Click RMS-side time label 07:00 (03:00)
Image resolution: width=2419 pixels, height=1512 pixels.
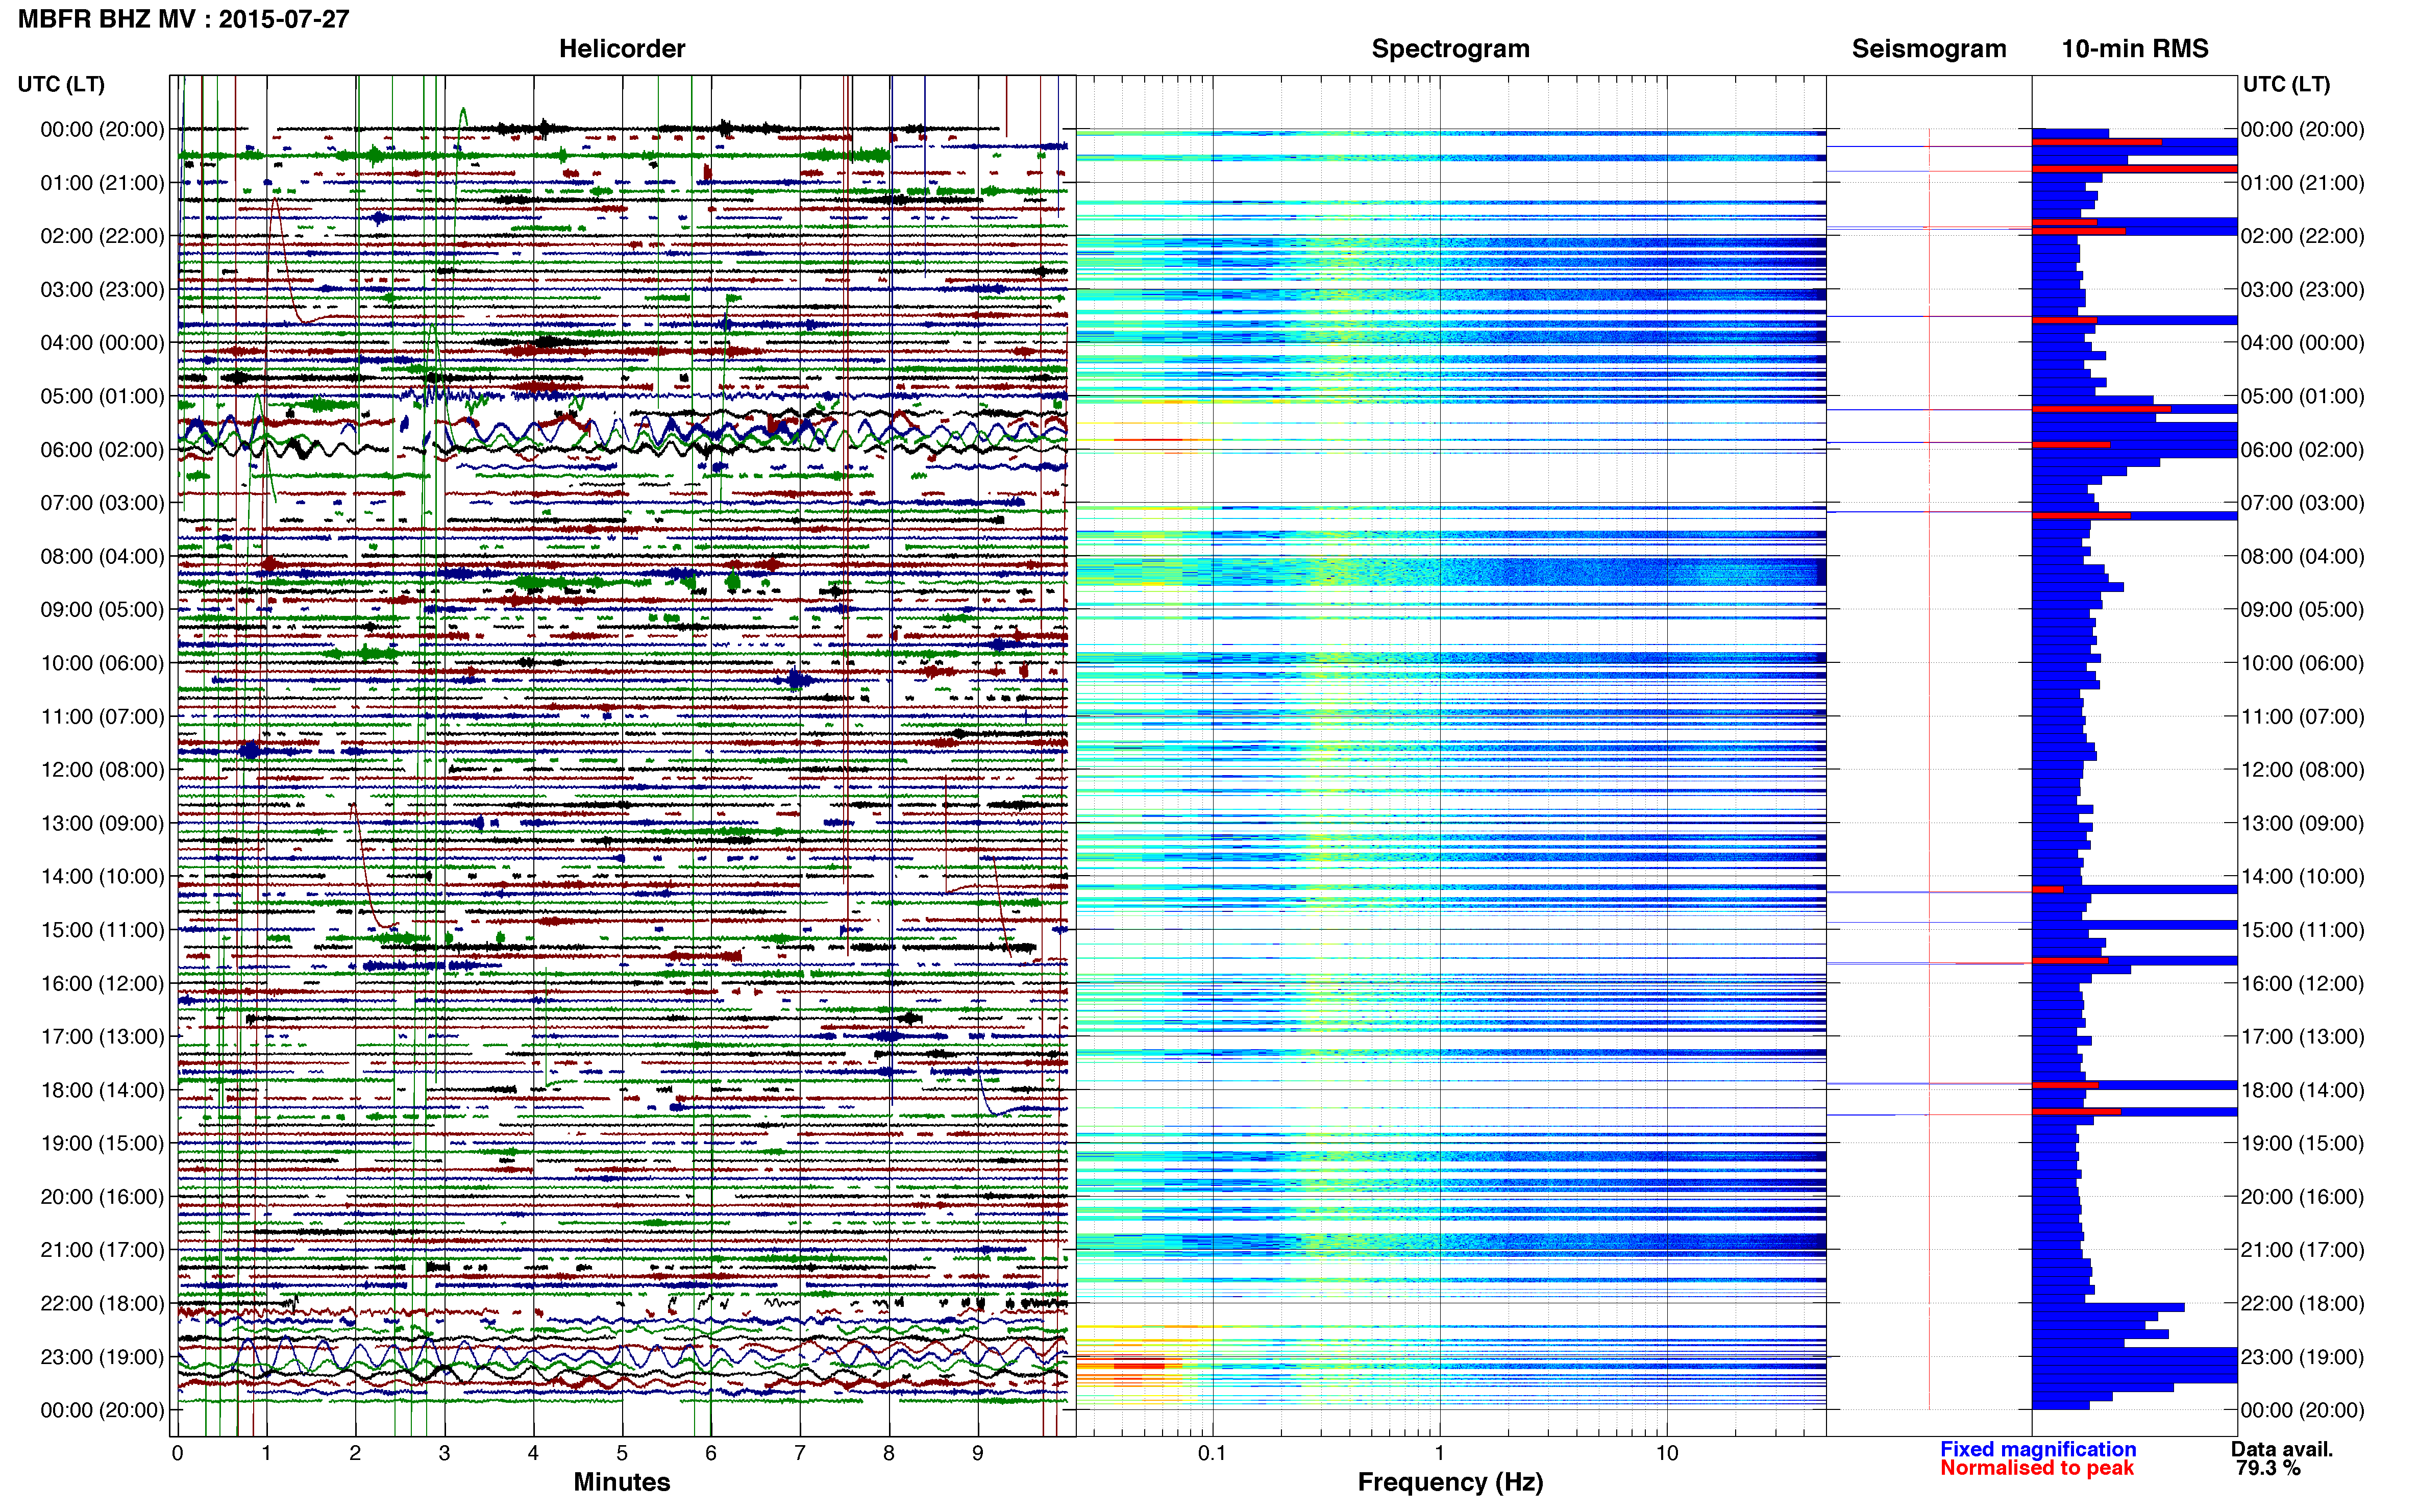pos(2303,503)
